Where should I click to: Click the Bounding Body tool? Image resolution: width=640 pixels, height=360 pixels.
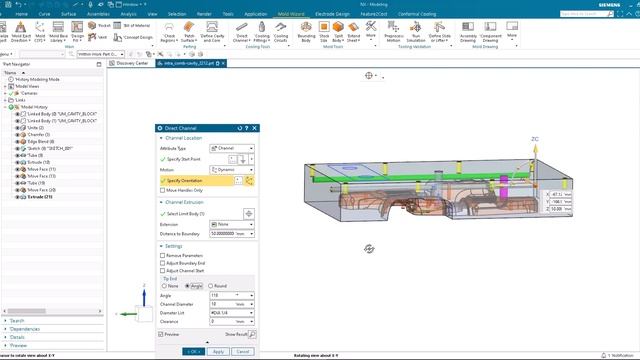pyautogui.click(x=306, y=32)
